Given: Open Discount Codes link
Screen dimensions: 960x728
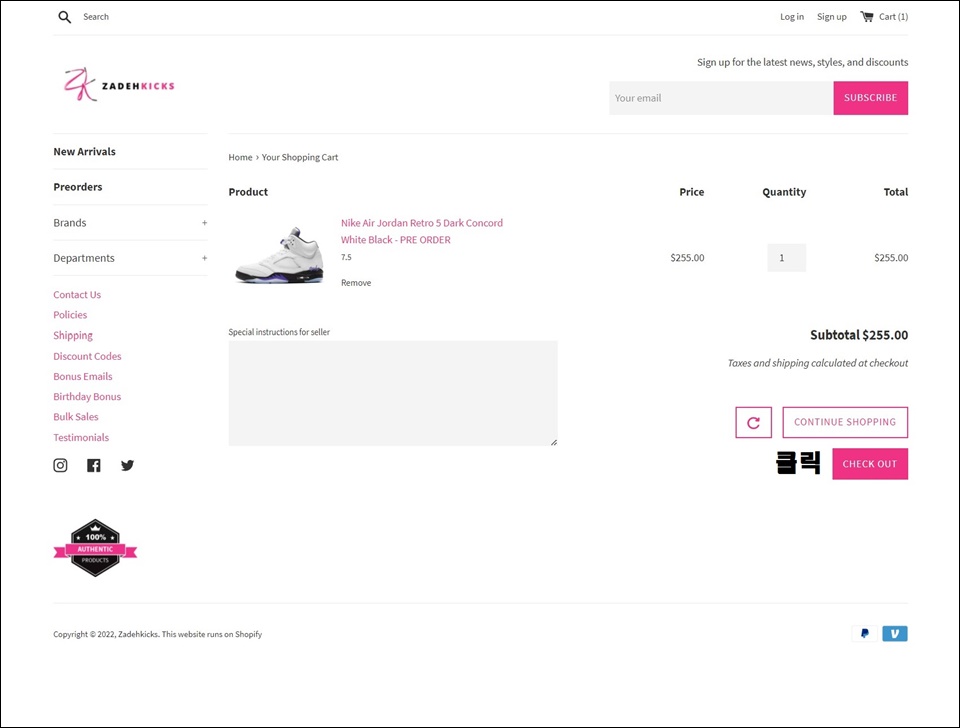Looking at the screenshot, I should pyautogui.click(x=87, y=356).
